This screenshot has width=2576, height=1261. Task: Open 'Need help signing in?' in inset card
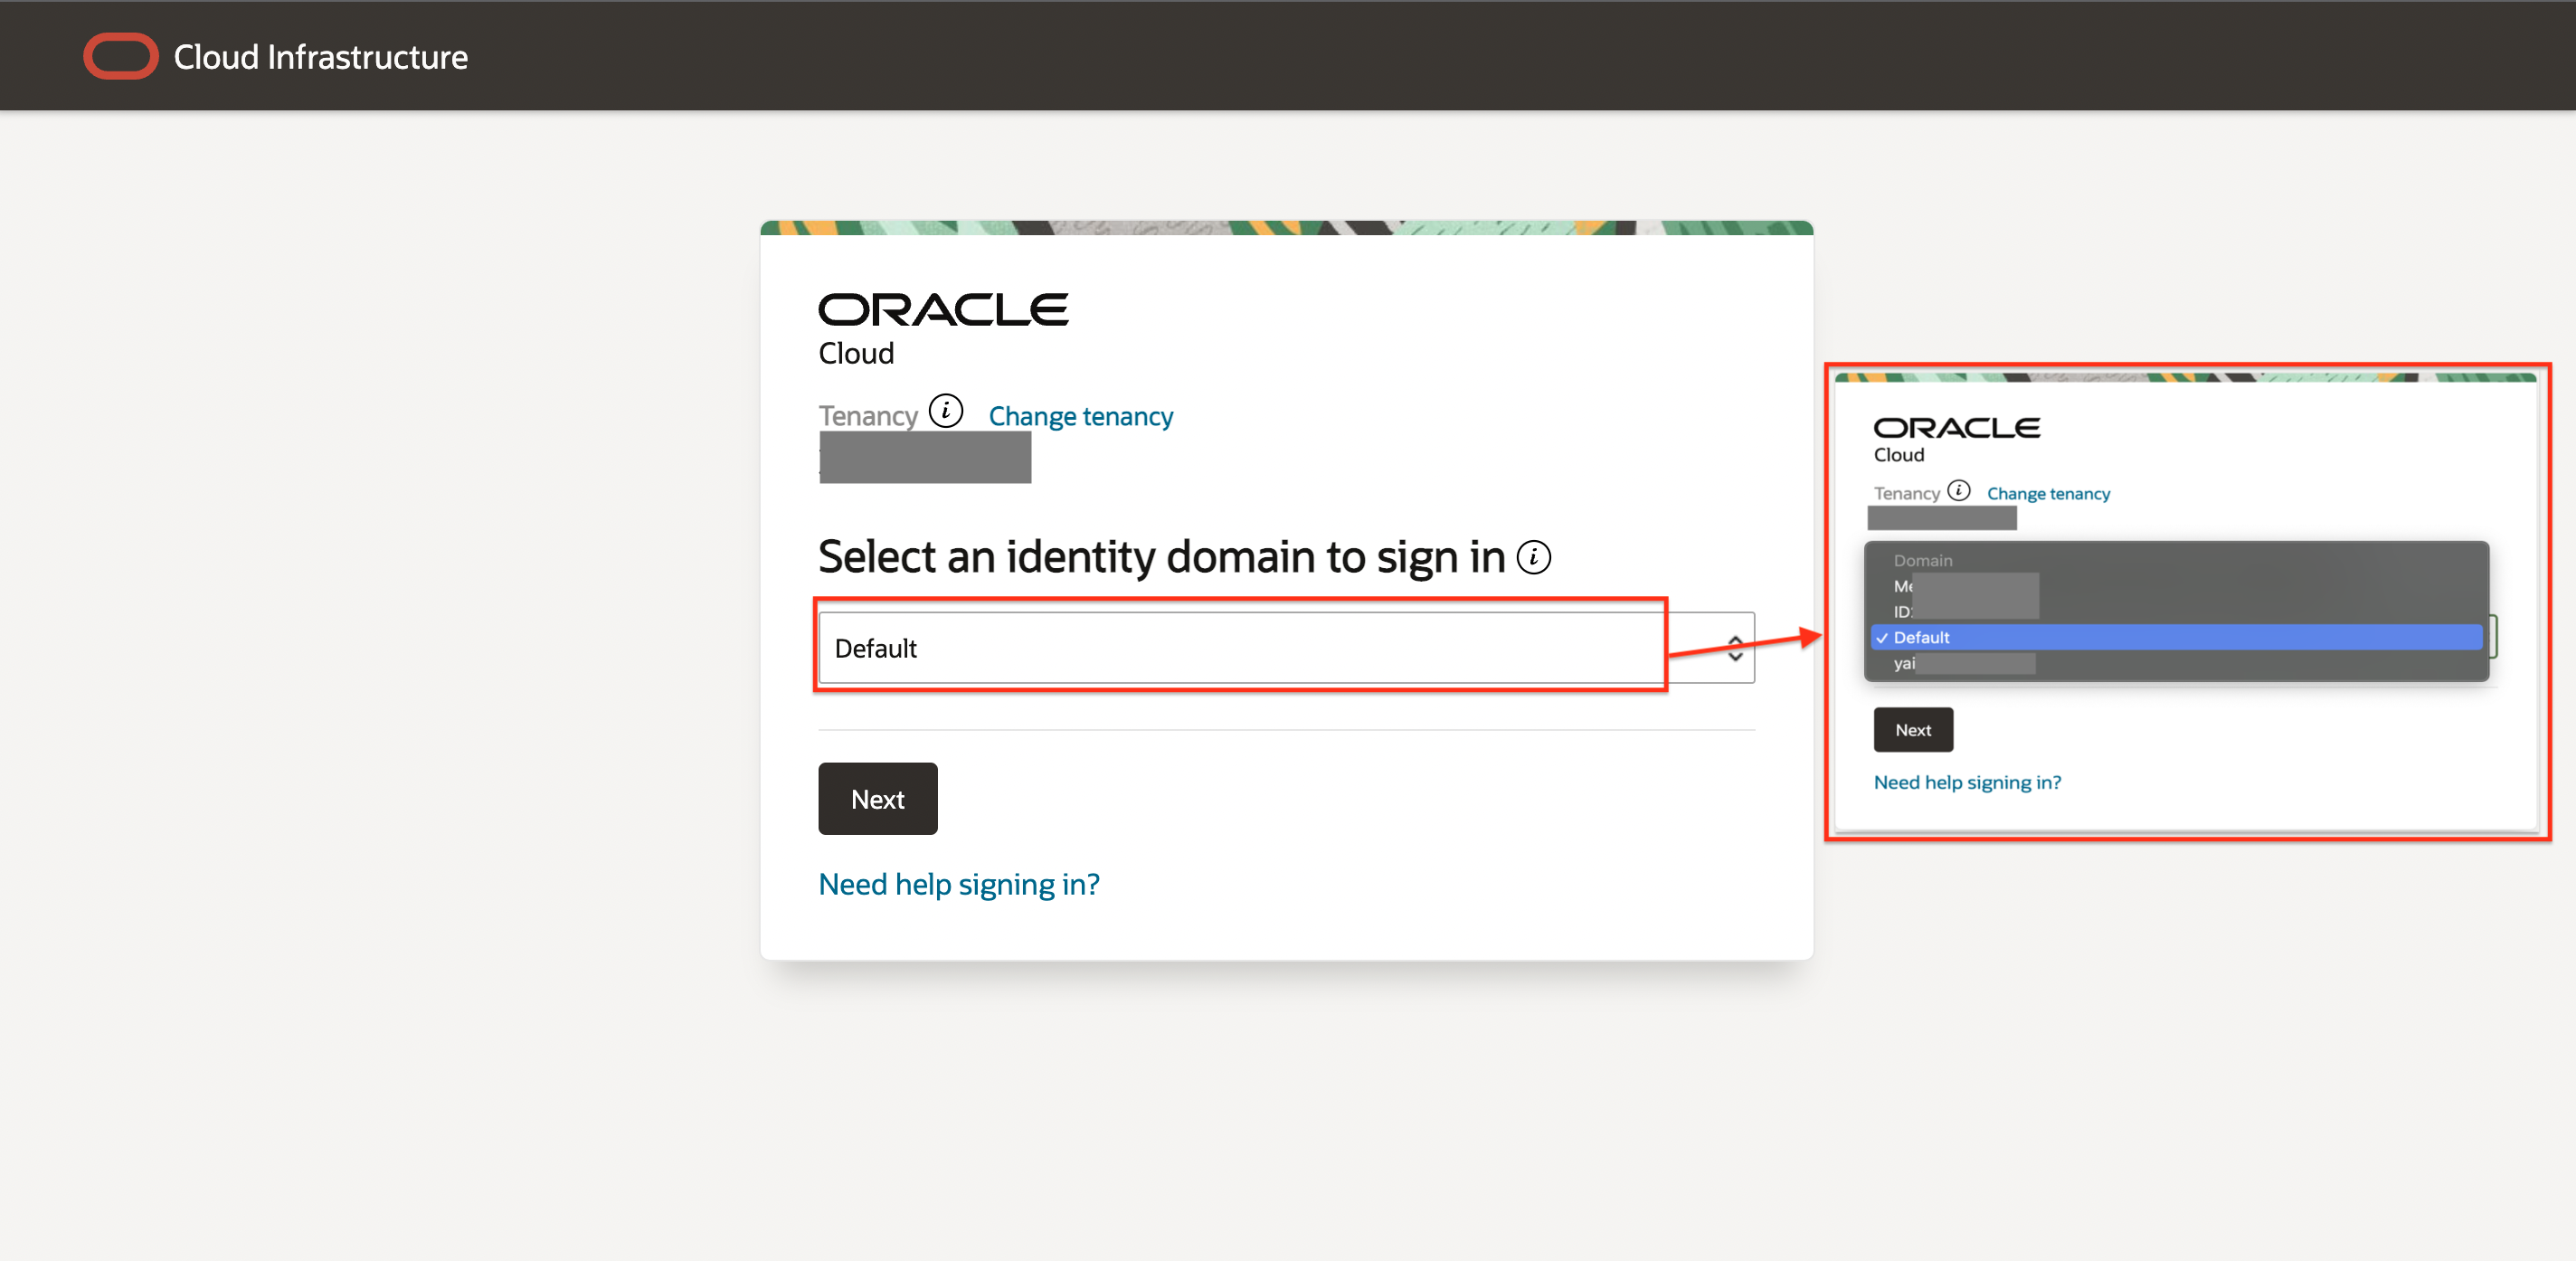point(1966,782)
